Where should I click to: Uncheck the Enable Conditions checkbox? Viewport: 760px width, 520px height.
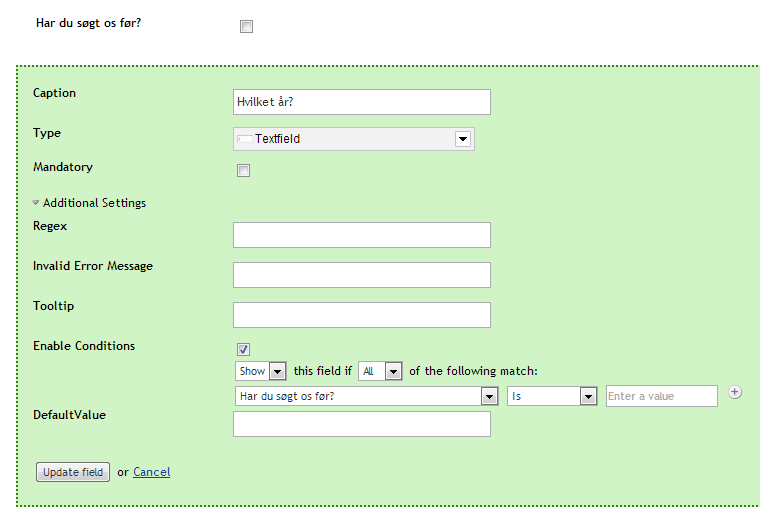click(243, 349)
